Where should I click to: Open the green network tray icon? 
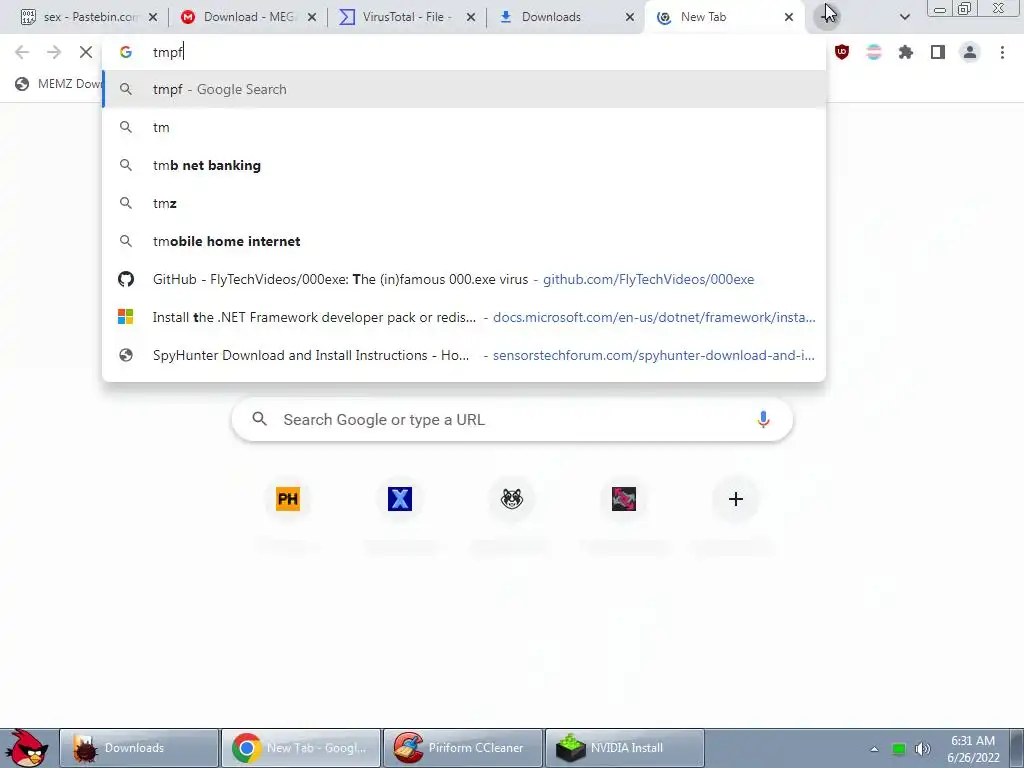pos(899,749)
